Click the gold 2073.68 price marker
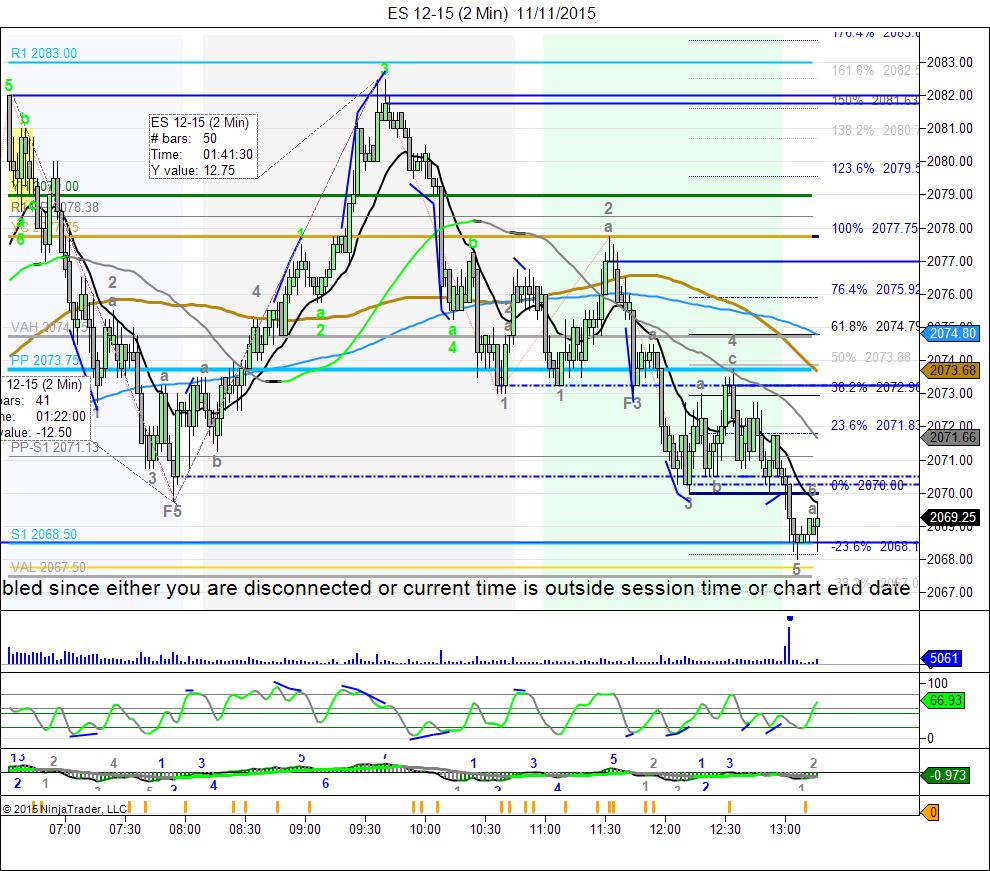 (x=952, y=370)
